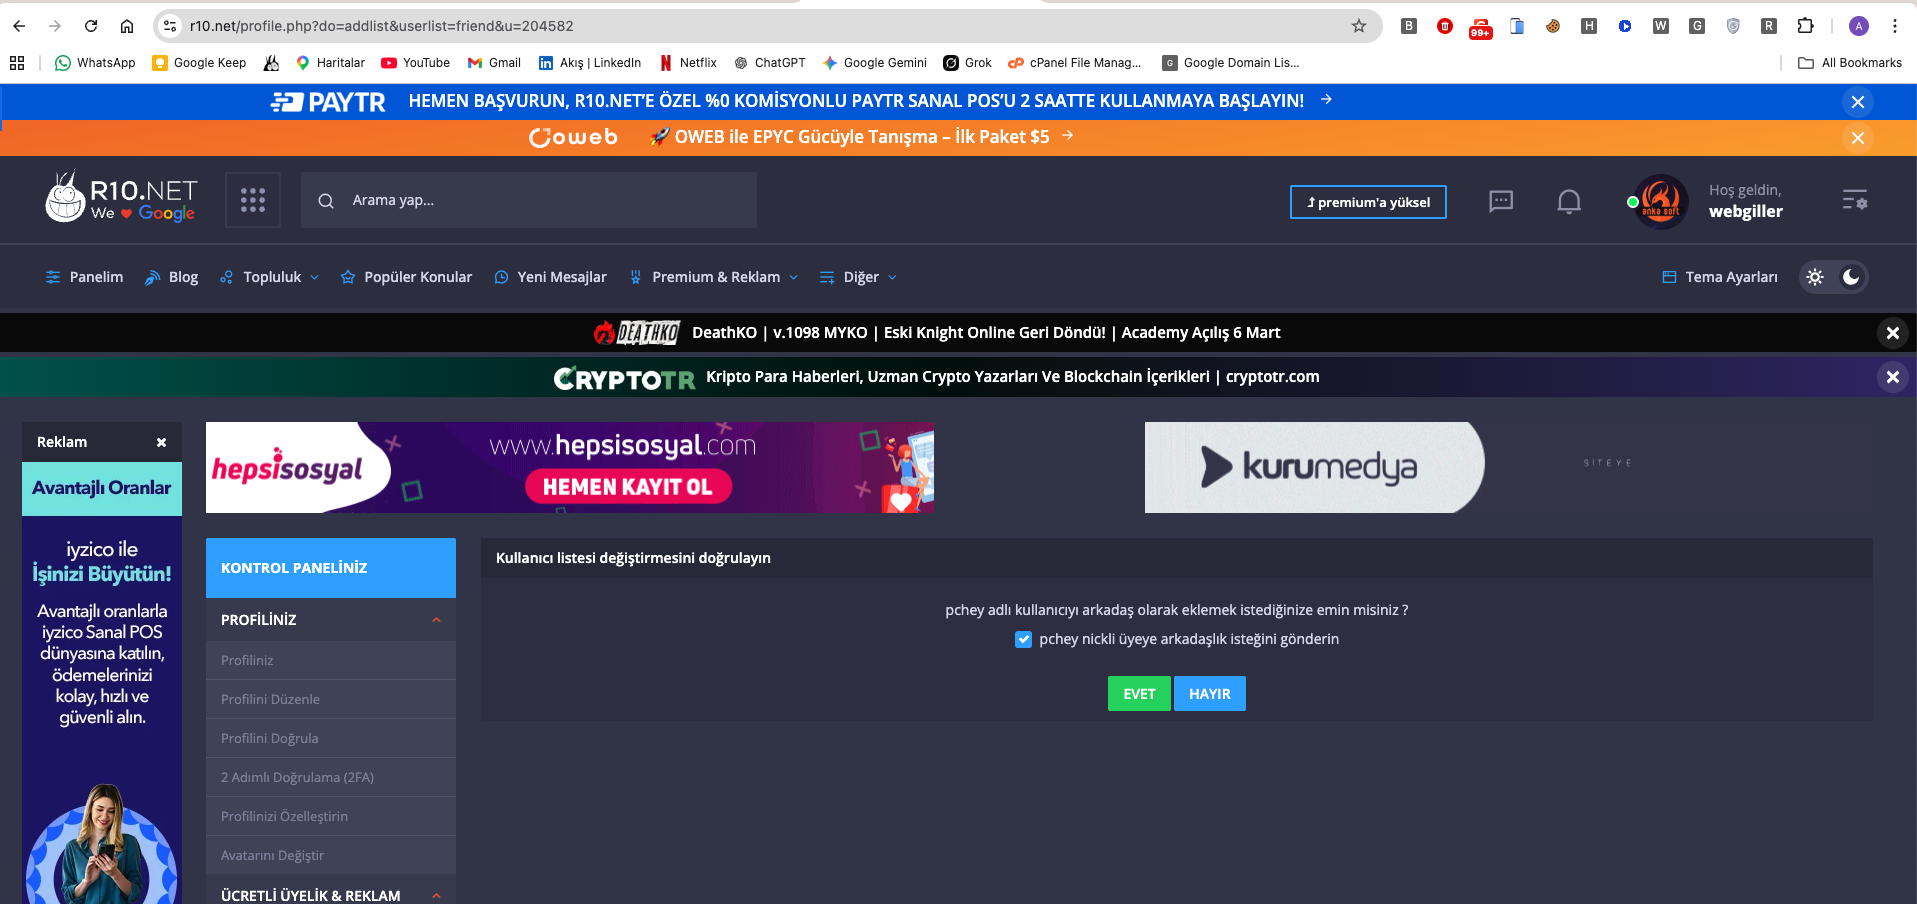Close the DeathKO ad bar
1917x904 pixels.
pyautogui.click(x=1892, y=333)
